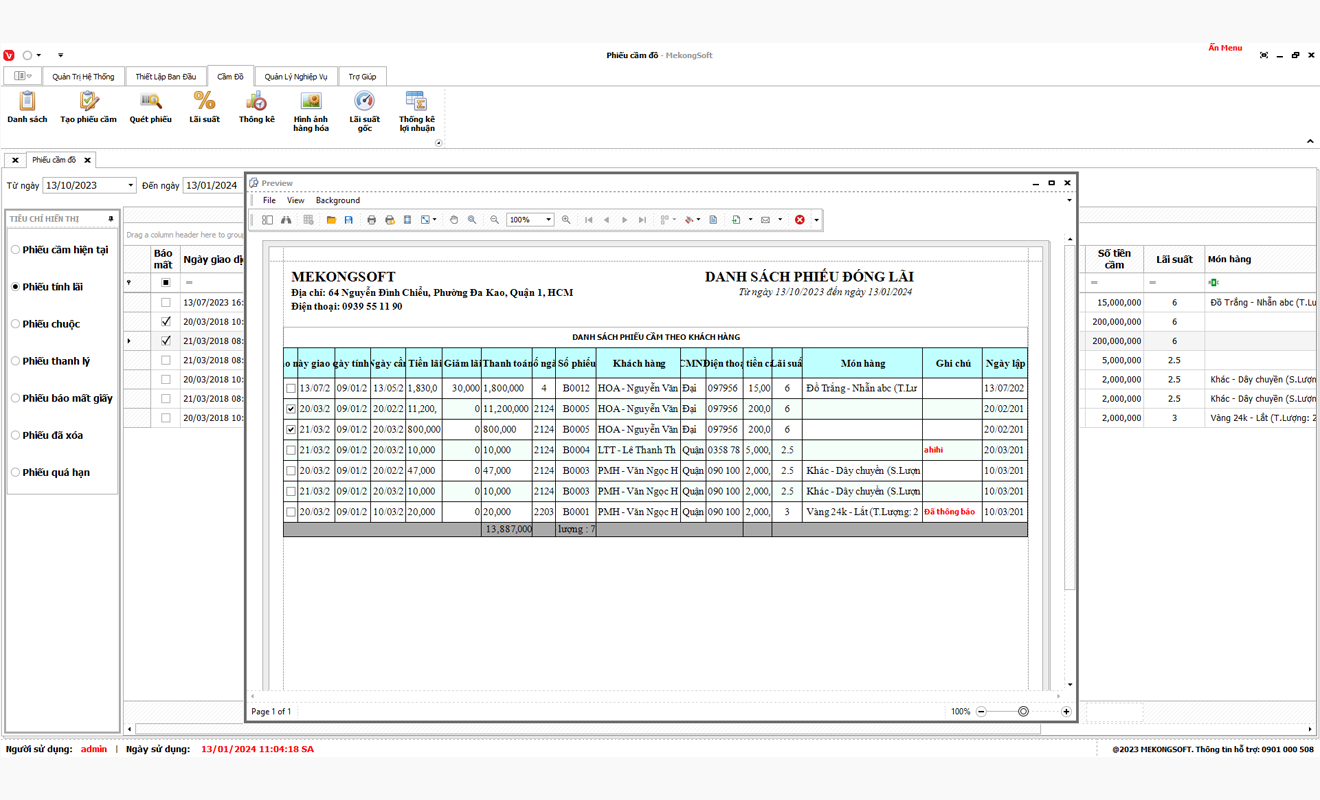Switch to Quản Lý Nghiệp Vụ tab
This screenshot has height=800, width=1320.
point(296,76)
